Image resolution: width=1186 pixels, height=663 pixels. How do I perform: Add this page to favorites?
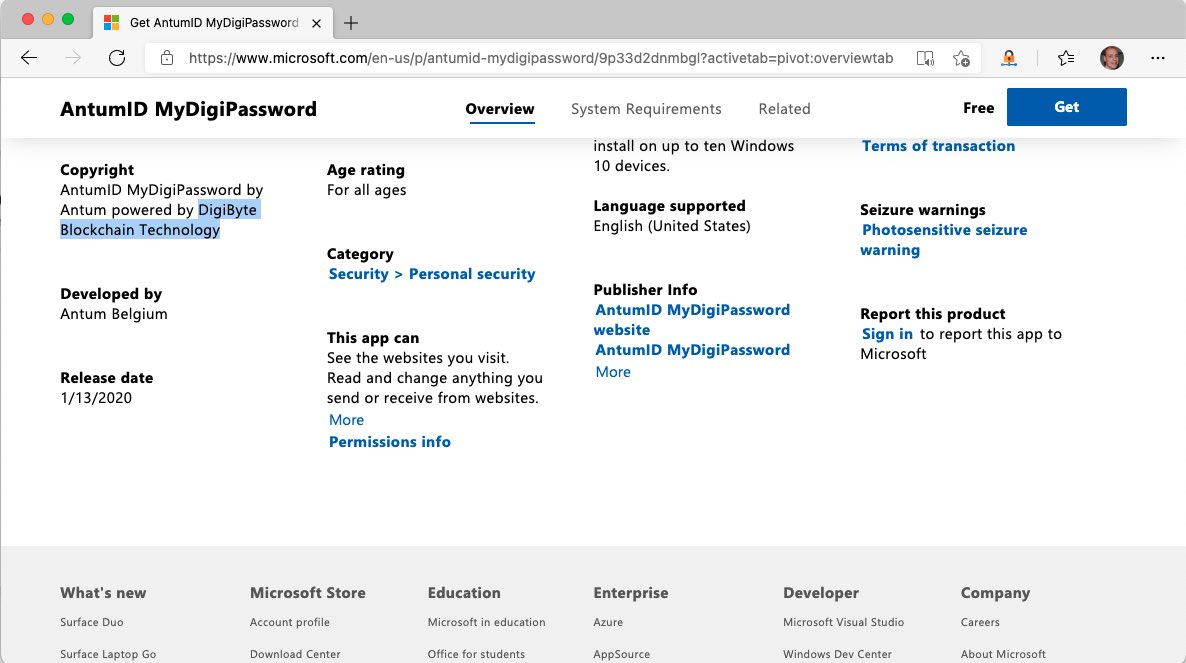[961, 58]
